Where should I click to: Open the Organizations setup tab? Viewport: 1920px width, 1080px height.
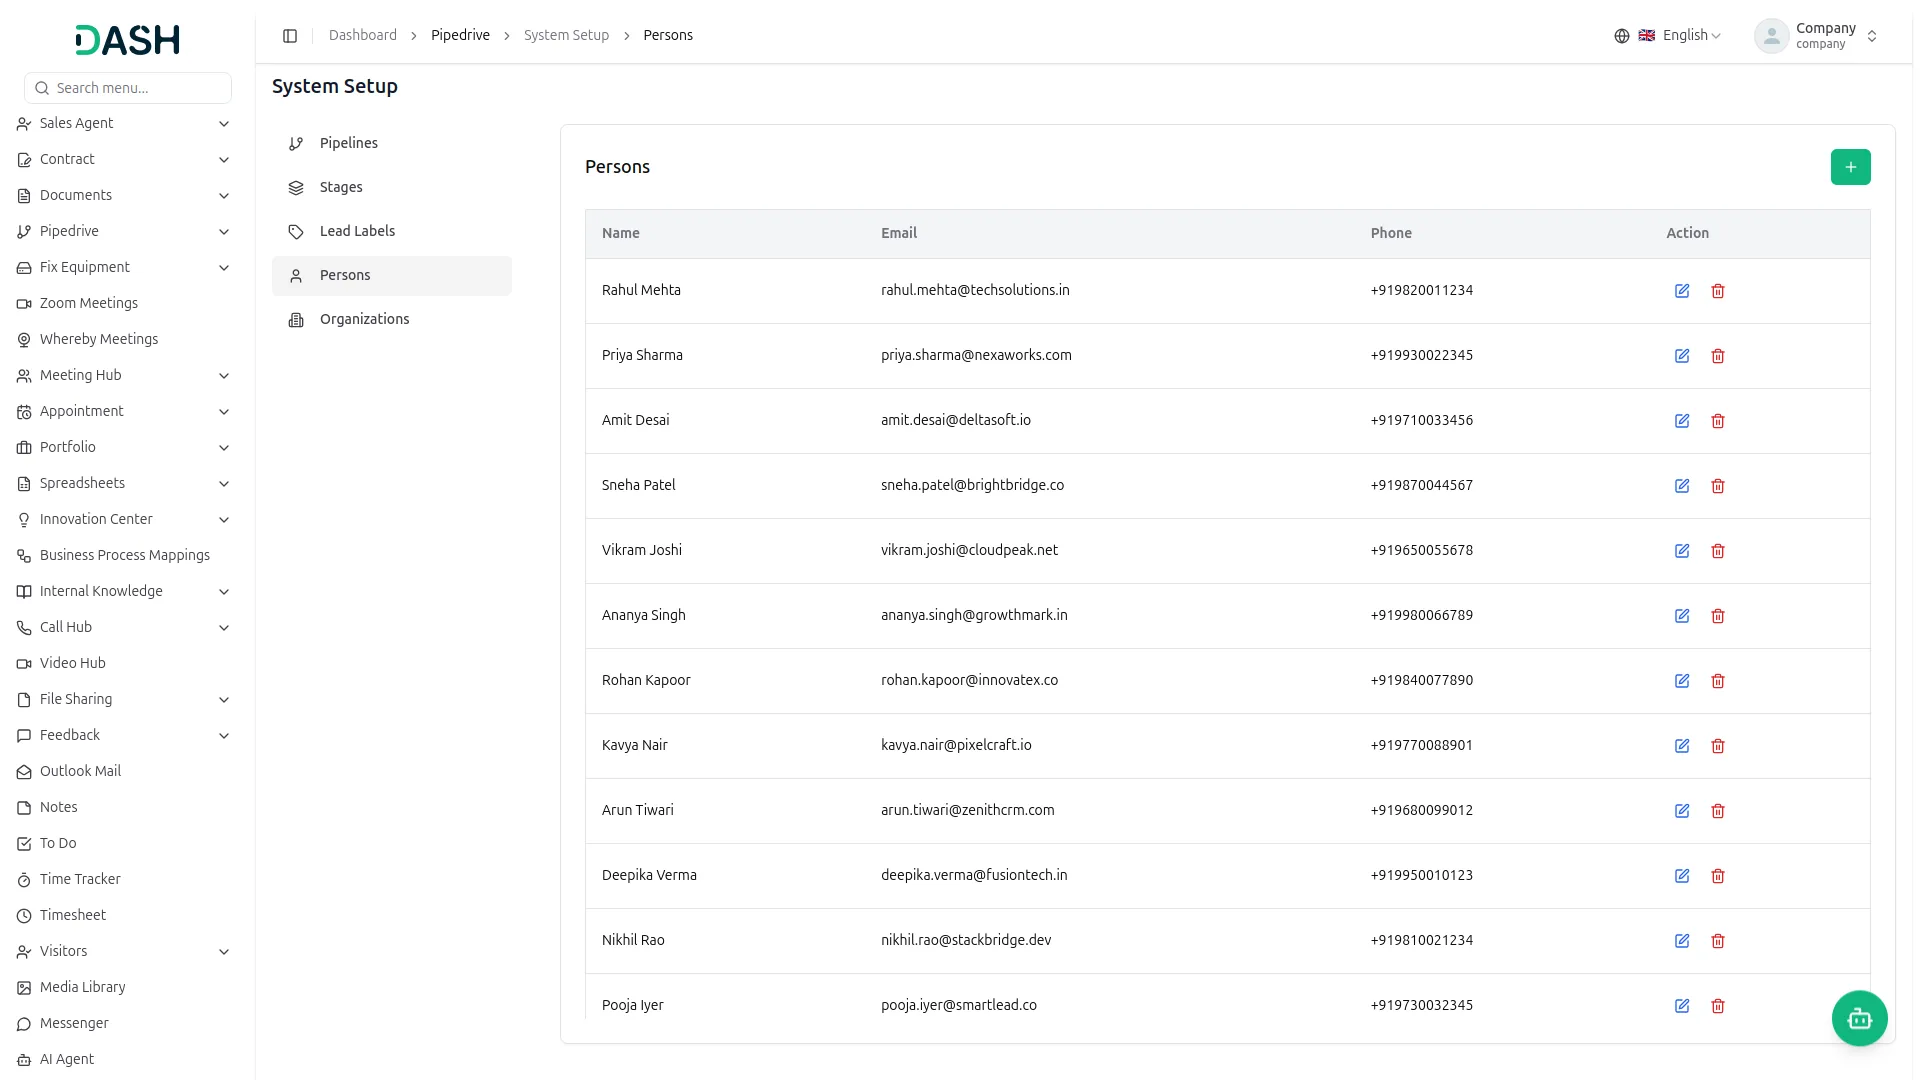(392, 319)
